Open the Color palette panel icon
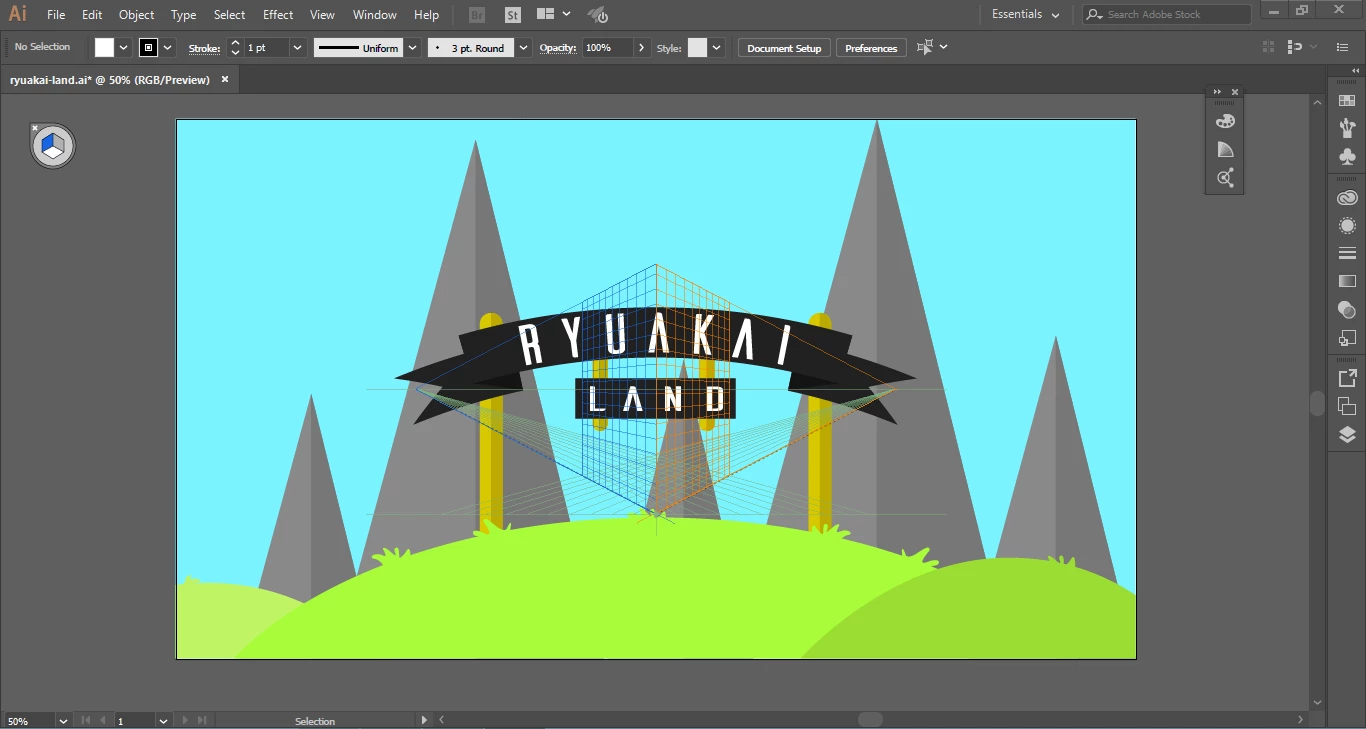The height and width of the screenshot is (729, 1366). click(1225, 121)
